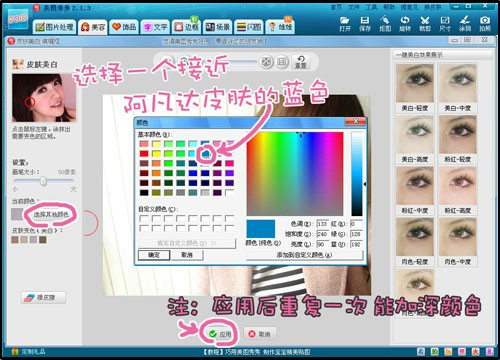Click the 橡皮擦 eraser button
Viewport: 500px width, 360px height.
pyautogui.click(x=44, y=297)
